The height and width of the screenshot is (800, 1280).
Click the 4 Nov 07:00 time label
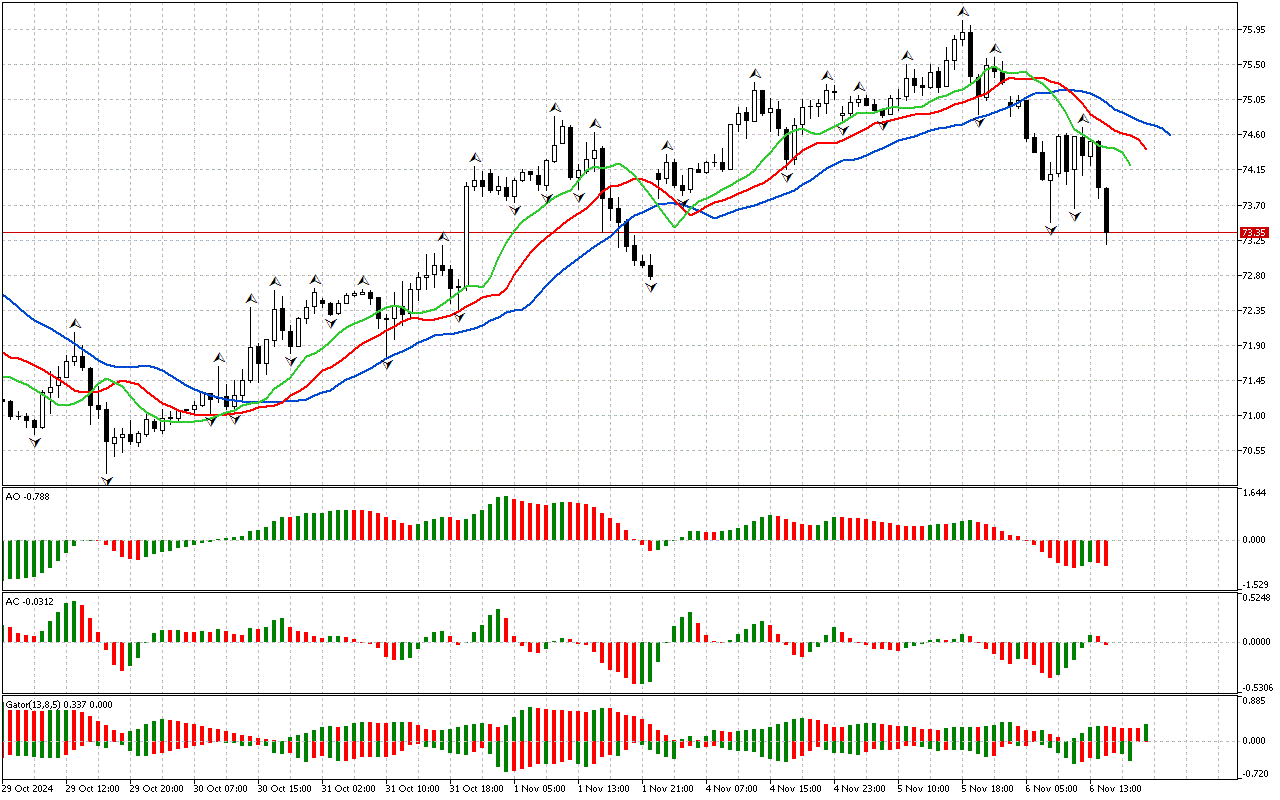click(733, 788)
